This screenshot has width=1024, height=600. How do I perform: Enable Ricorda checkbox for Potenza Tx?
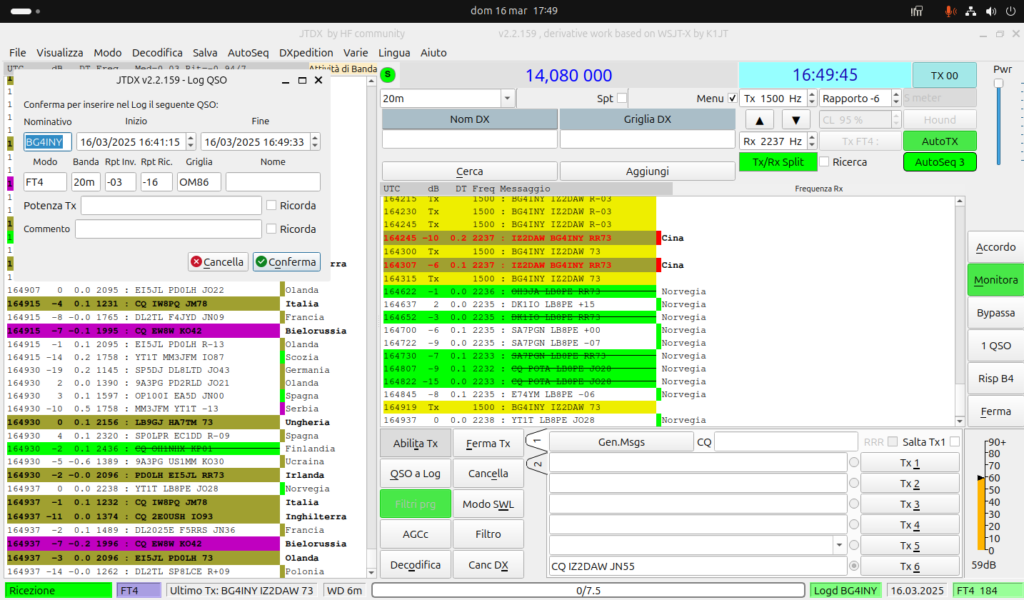[272, 205]
